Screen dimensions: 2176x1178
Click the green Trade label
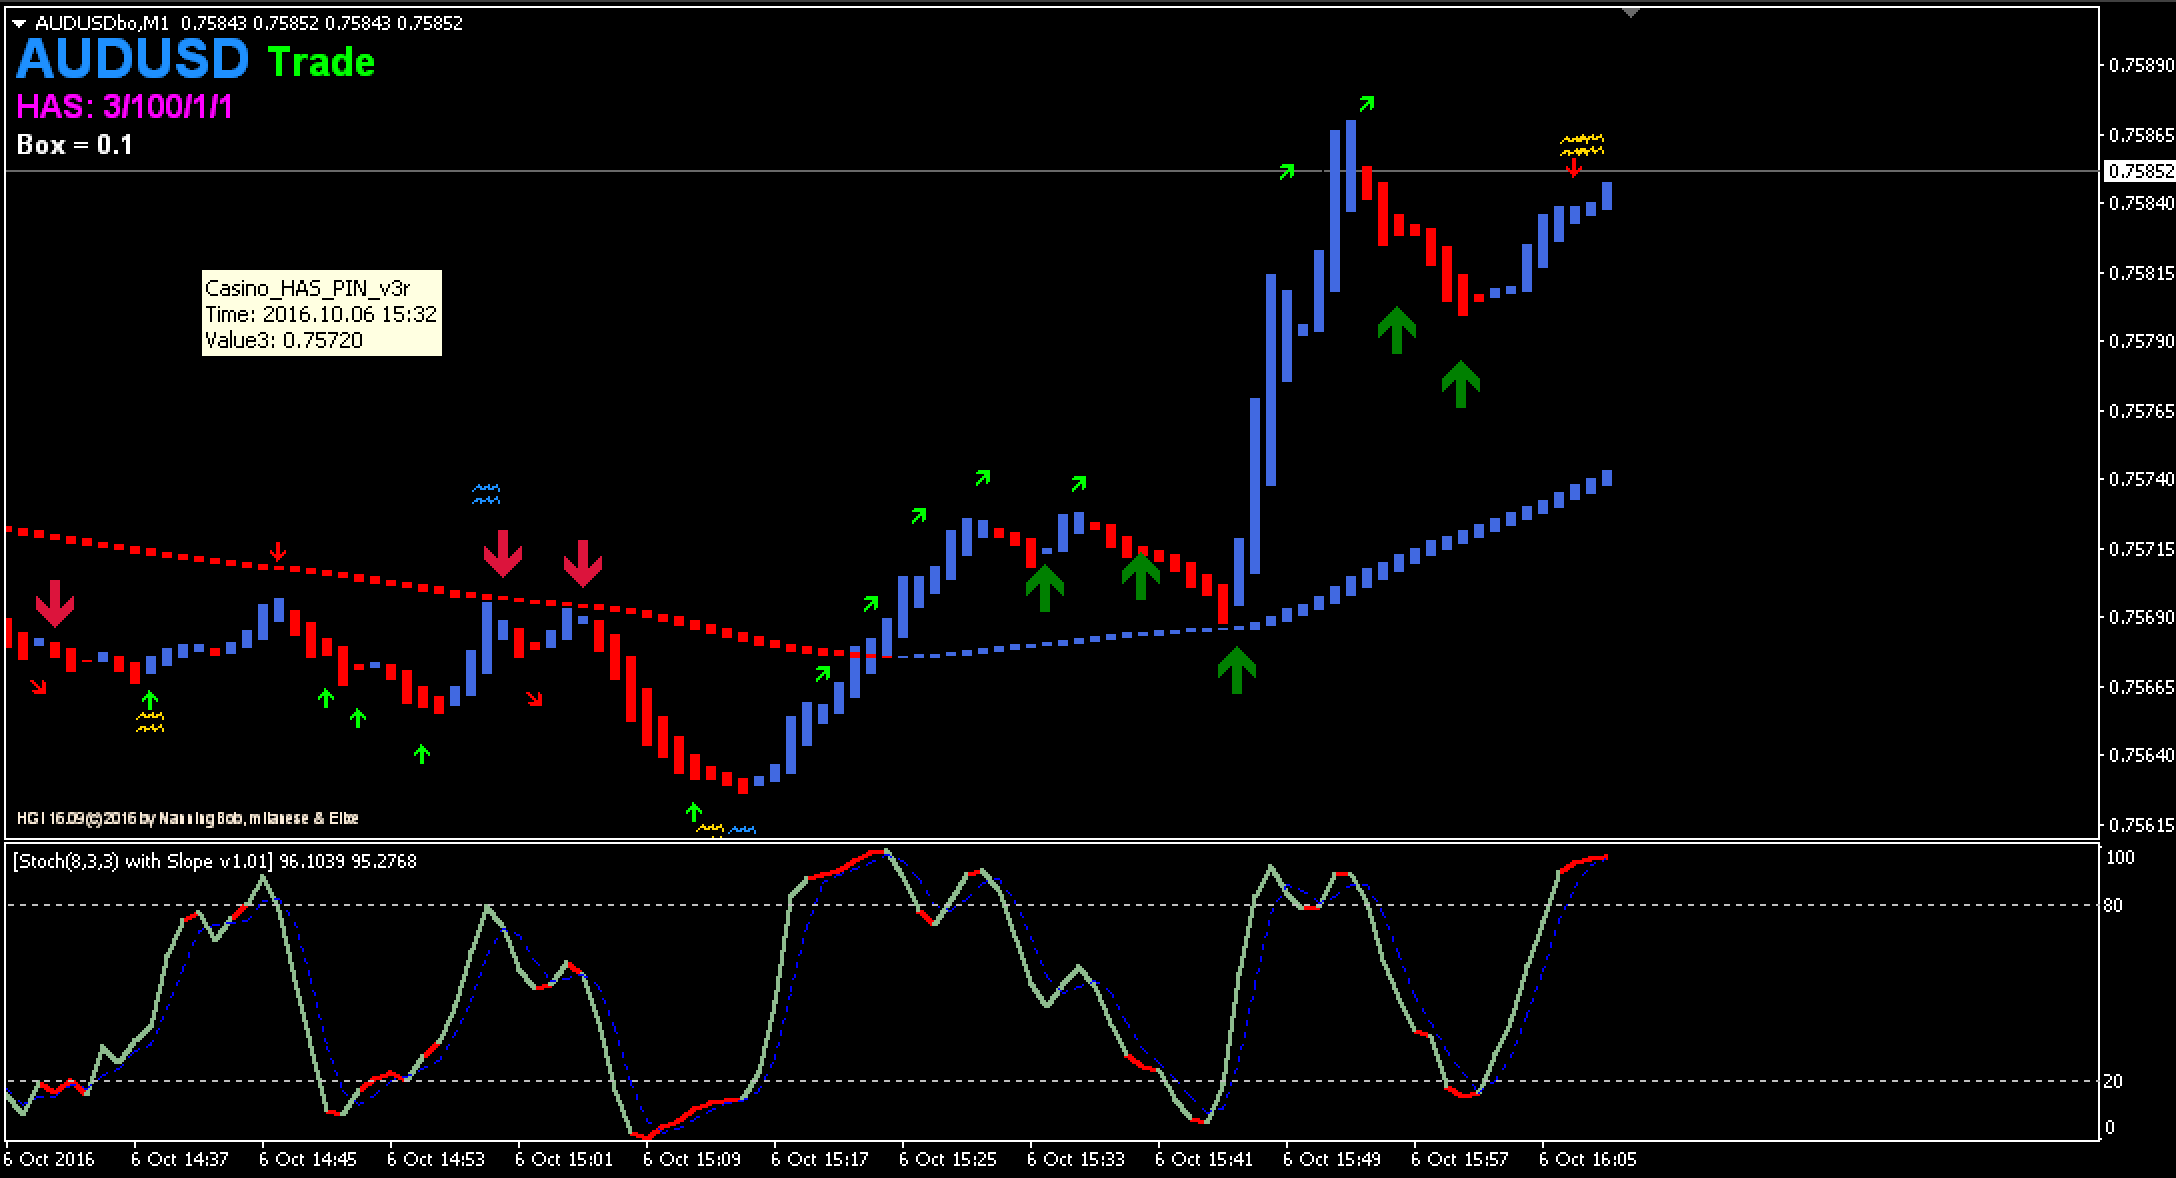click(321, 62)
